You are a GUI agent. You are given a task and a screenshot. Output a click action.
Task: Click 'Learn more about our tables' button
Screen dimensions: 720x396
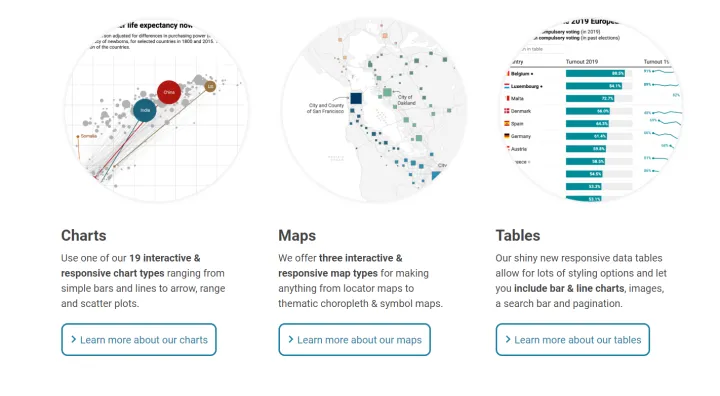click(573, 339)
